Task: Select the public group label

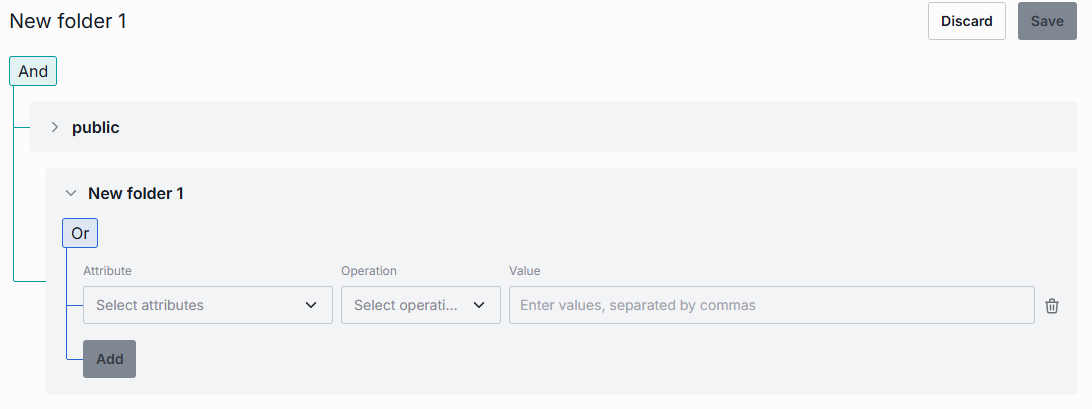Action: pyautogui.click(x=96, y=128)
